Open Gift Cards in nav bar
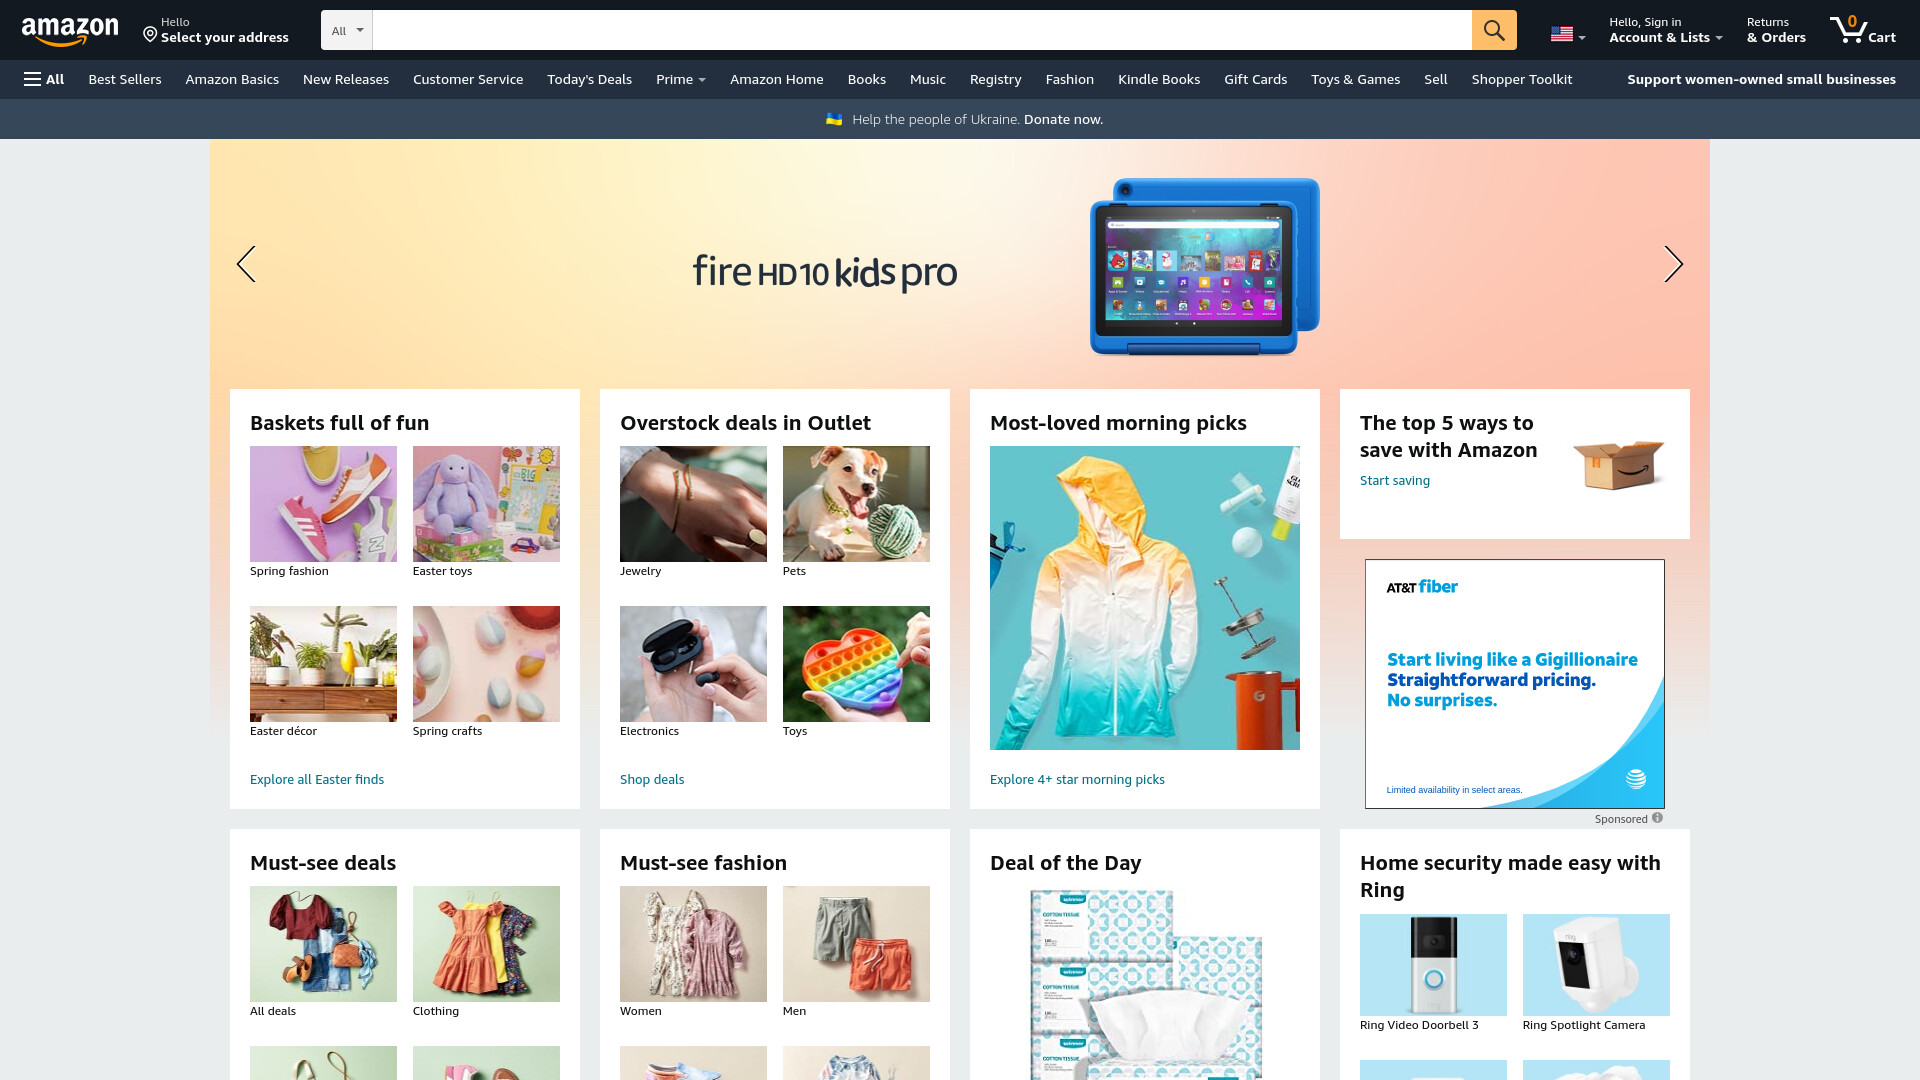 coord(1256,79)
